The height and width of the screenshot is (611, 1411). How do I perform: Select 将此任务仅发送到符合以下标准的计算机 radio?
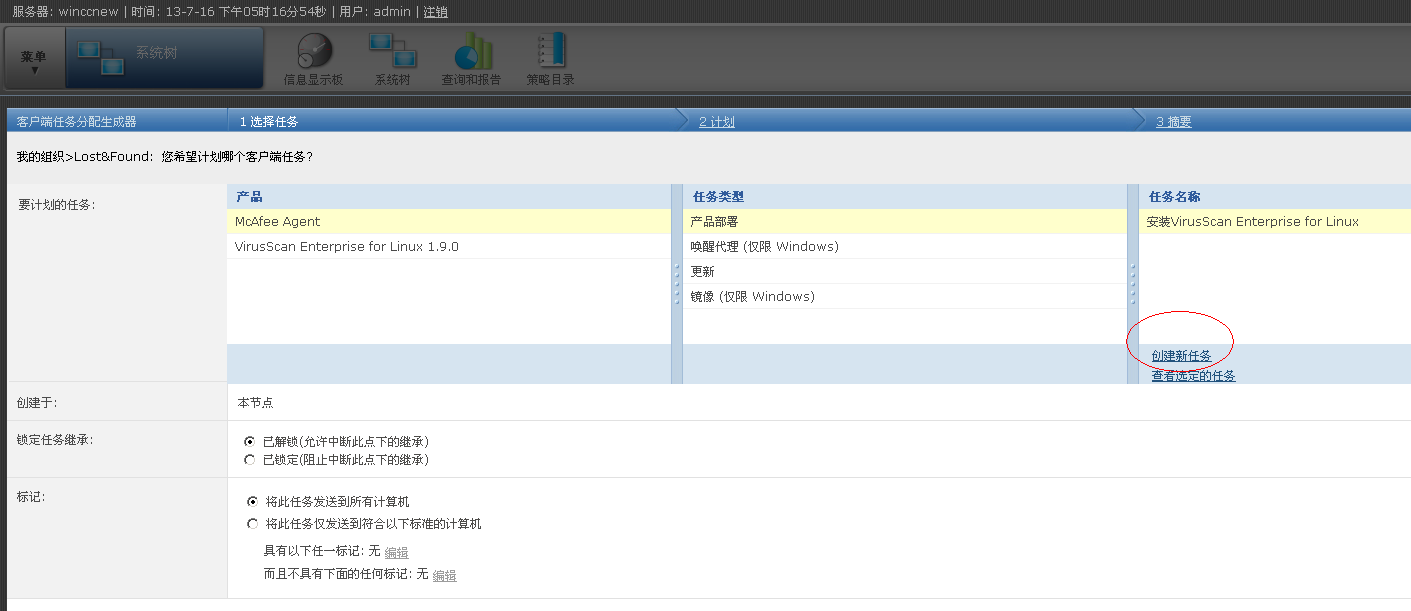(253, 524)
